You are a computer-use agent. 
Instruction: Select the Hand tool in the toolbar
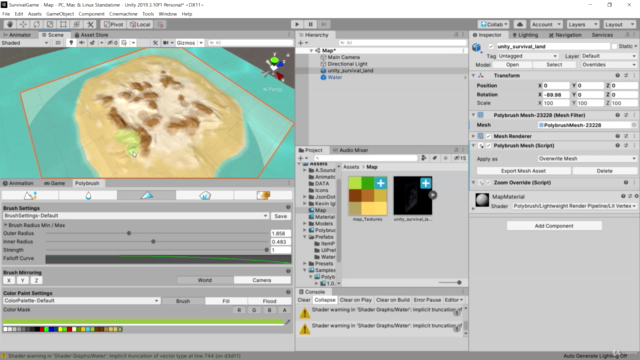click(10, 24)
